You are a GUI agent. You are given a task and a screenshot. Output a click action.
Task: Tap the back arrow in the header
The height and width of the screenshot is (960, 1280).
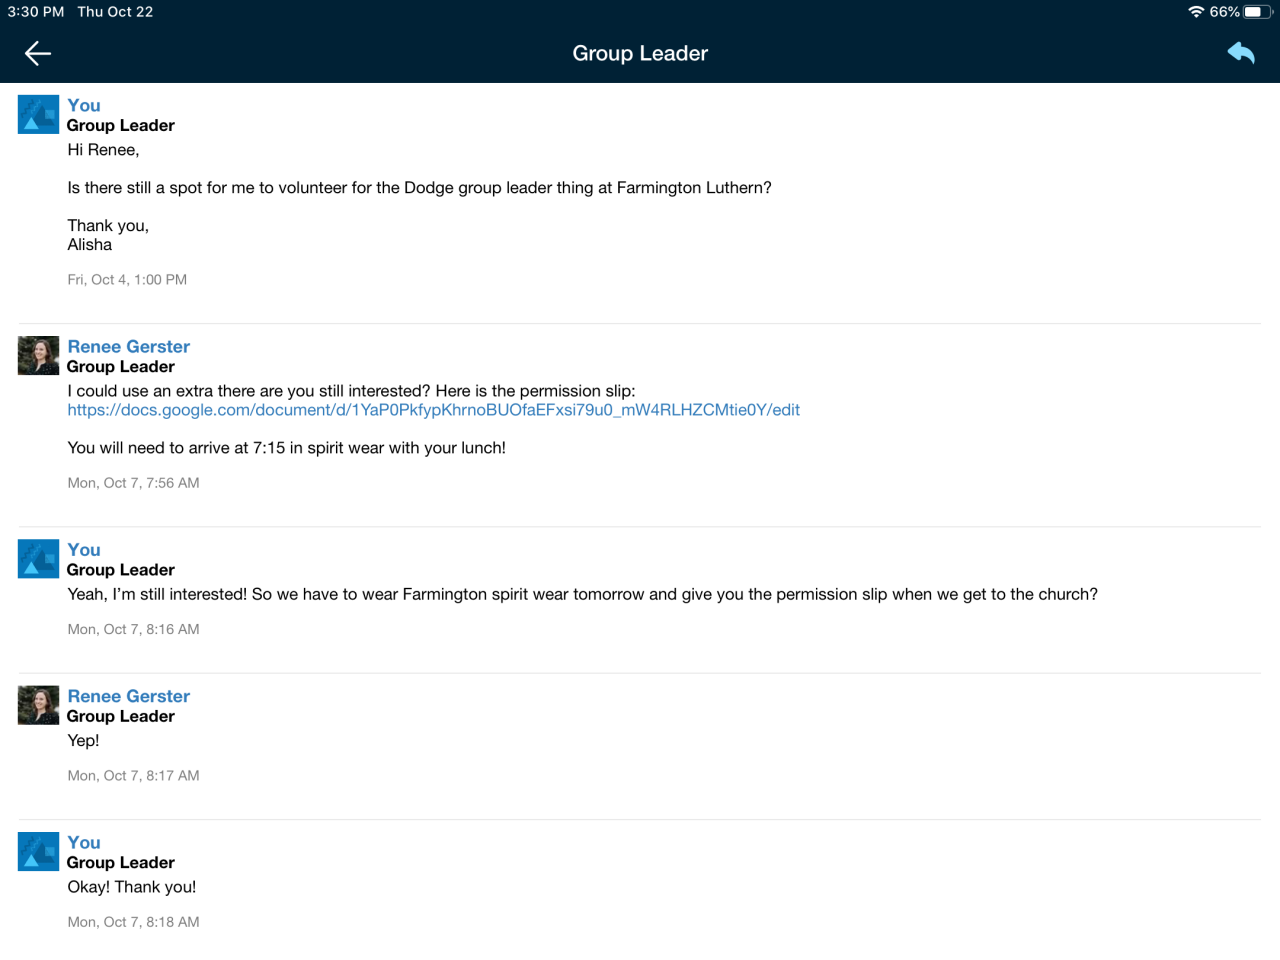(38, 53)
